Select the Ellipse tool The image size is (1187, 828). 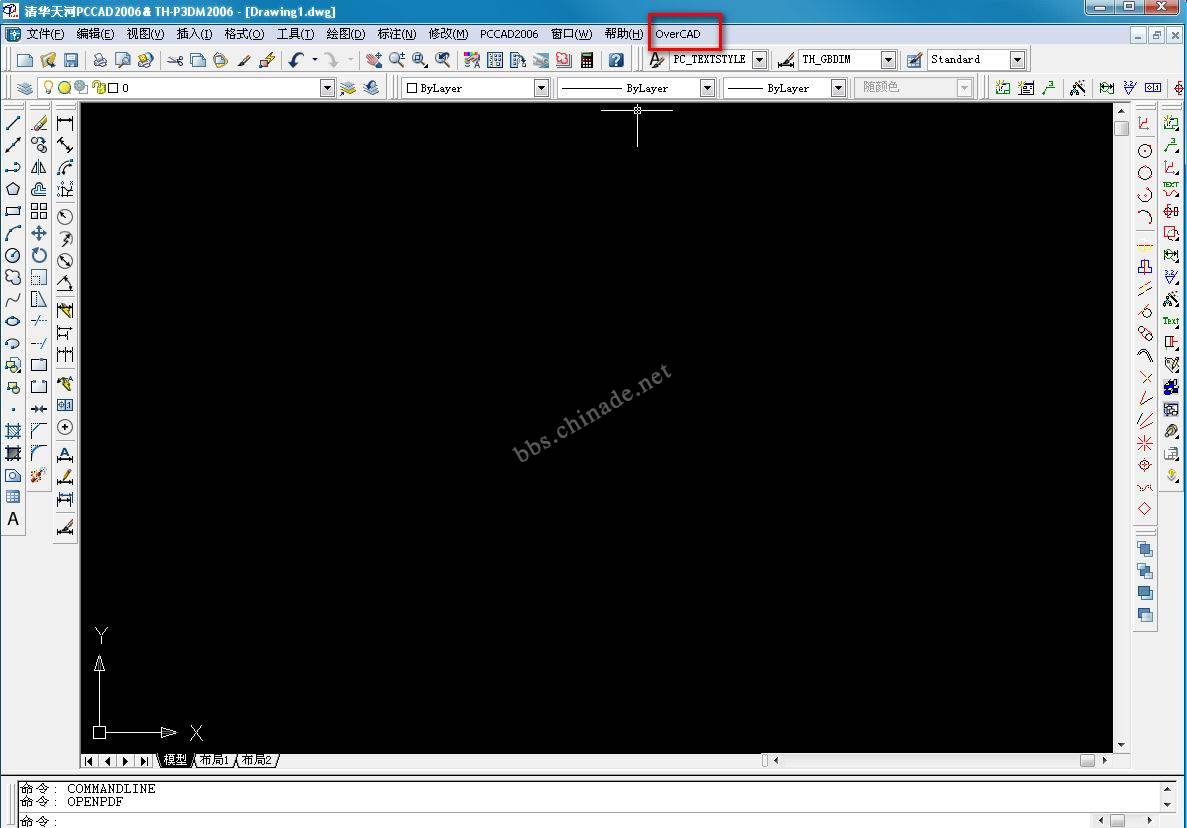[x=13, y=322]
